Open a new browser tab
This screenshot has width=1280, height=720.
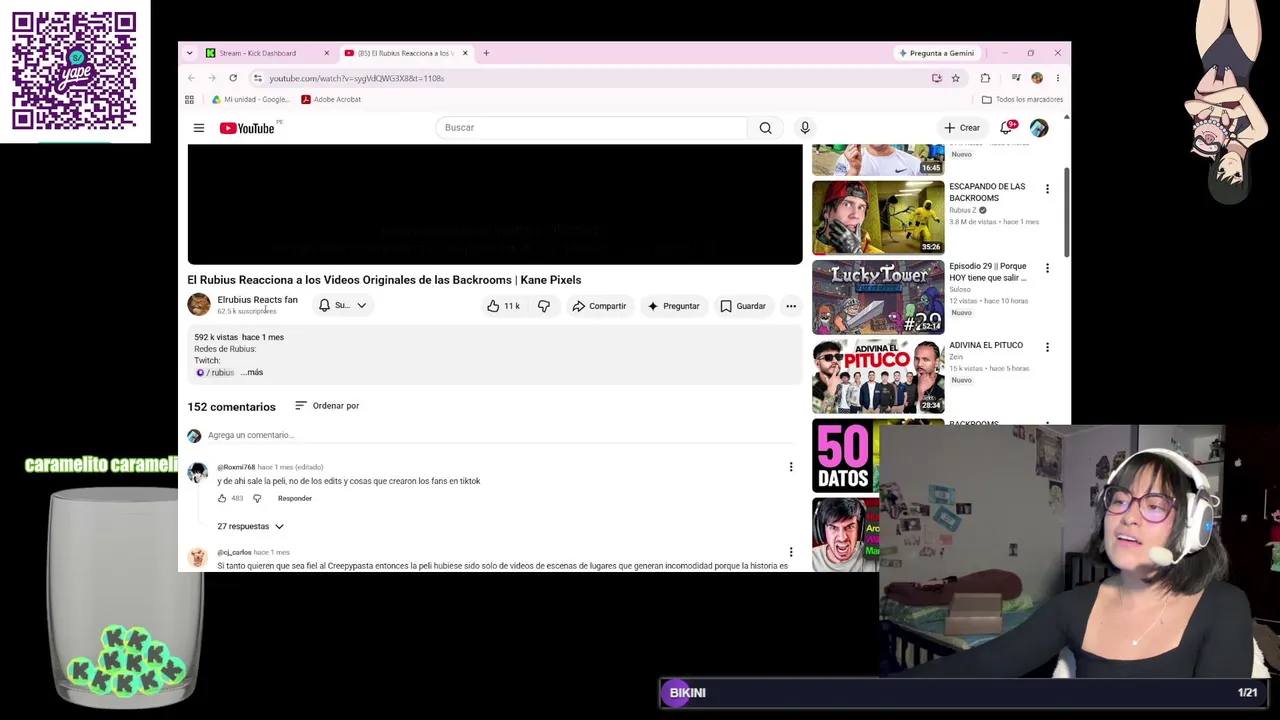tap(486, 53)
